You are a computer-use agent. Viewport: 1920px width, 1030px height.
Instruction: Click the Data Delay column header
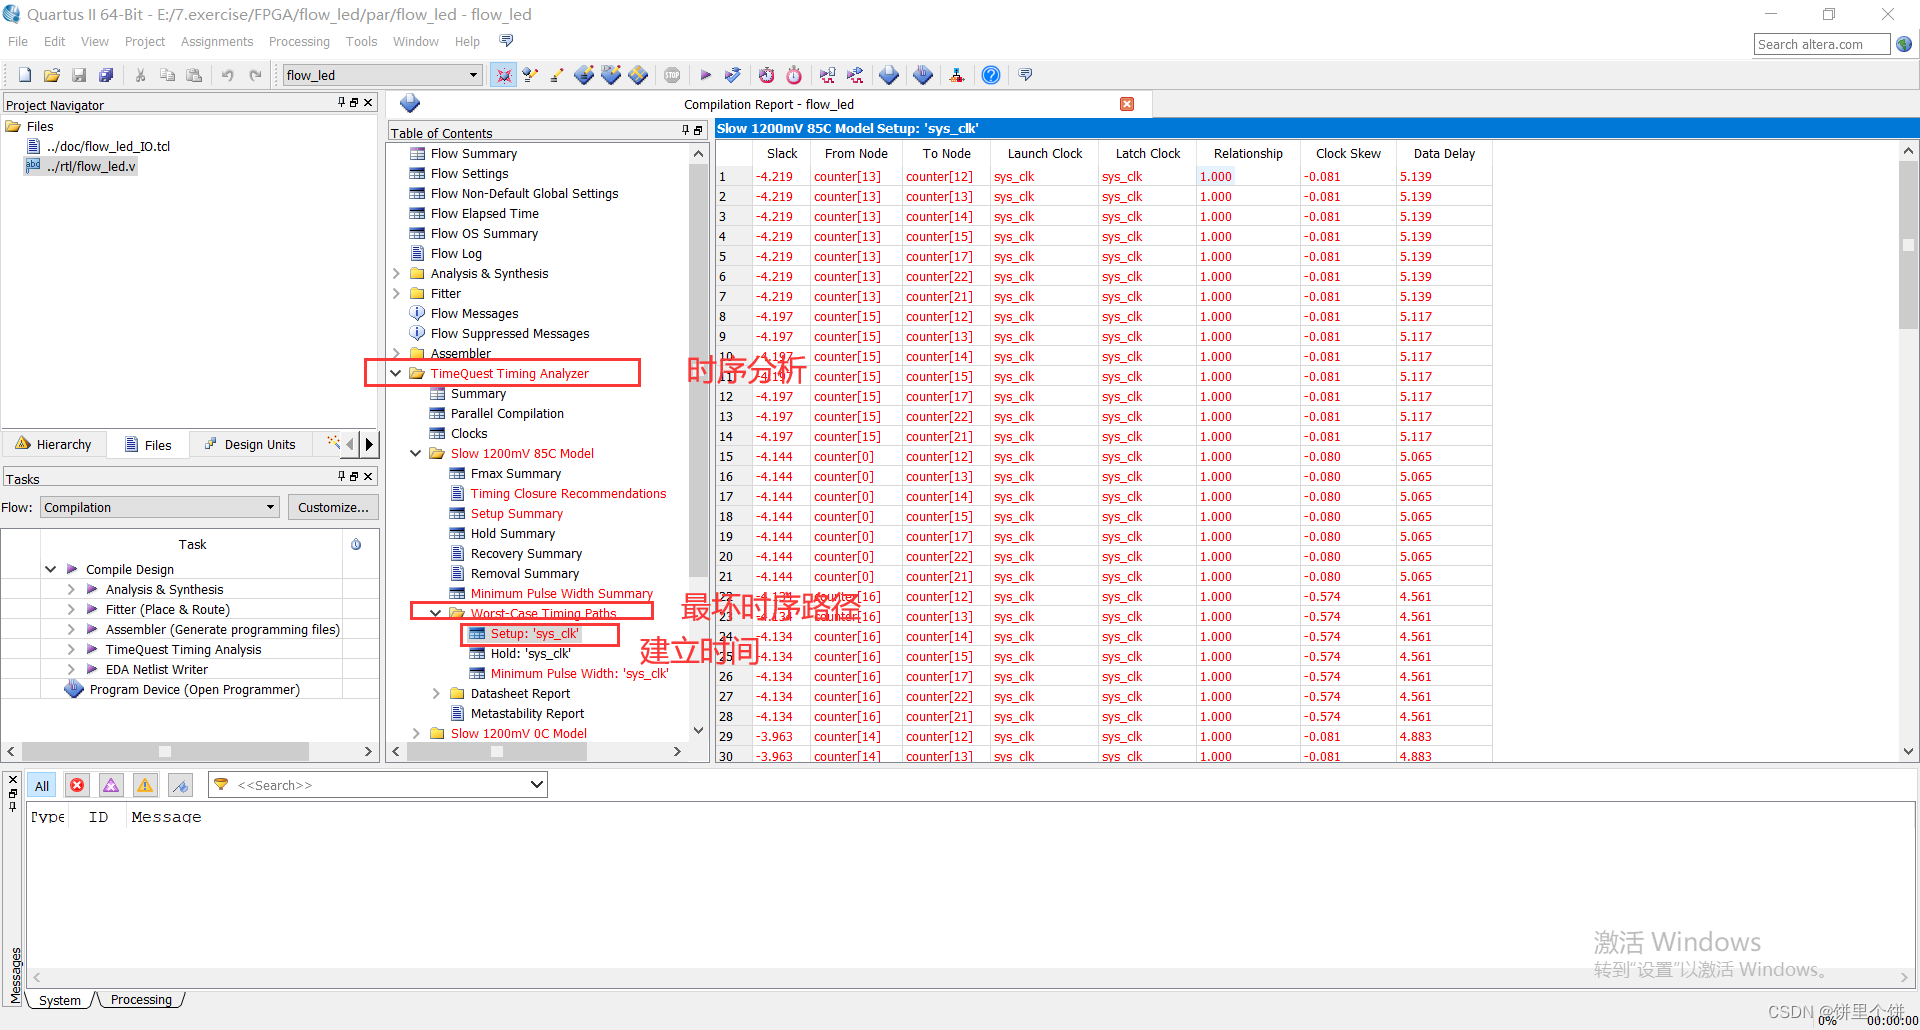click(x=1444, y=153)
